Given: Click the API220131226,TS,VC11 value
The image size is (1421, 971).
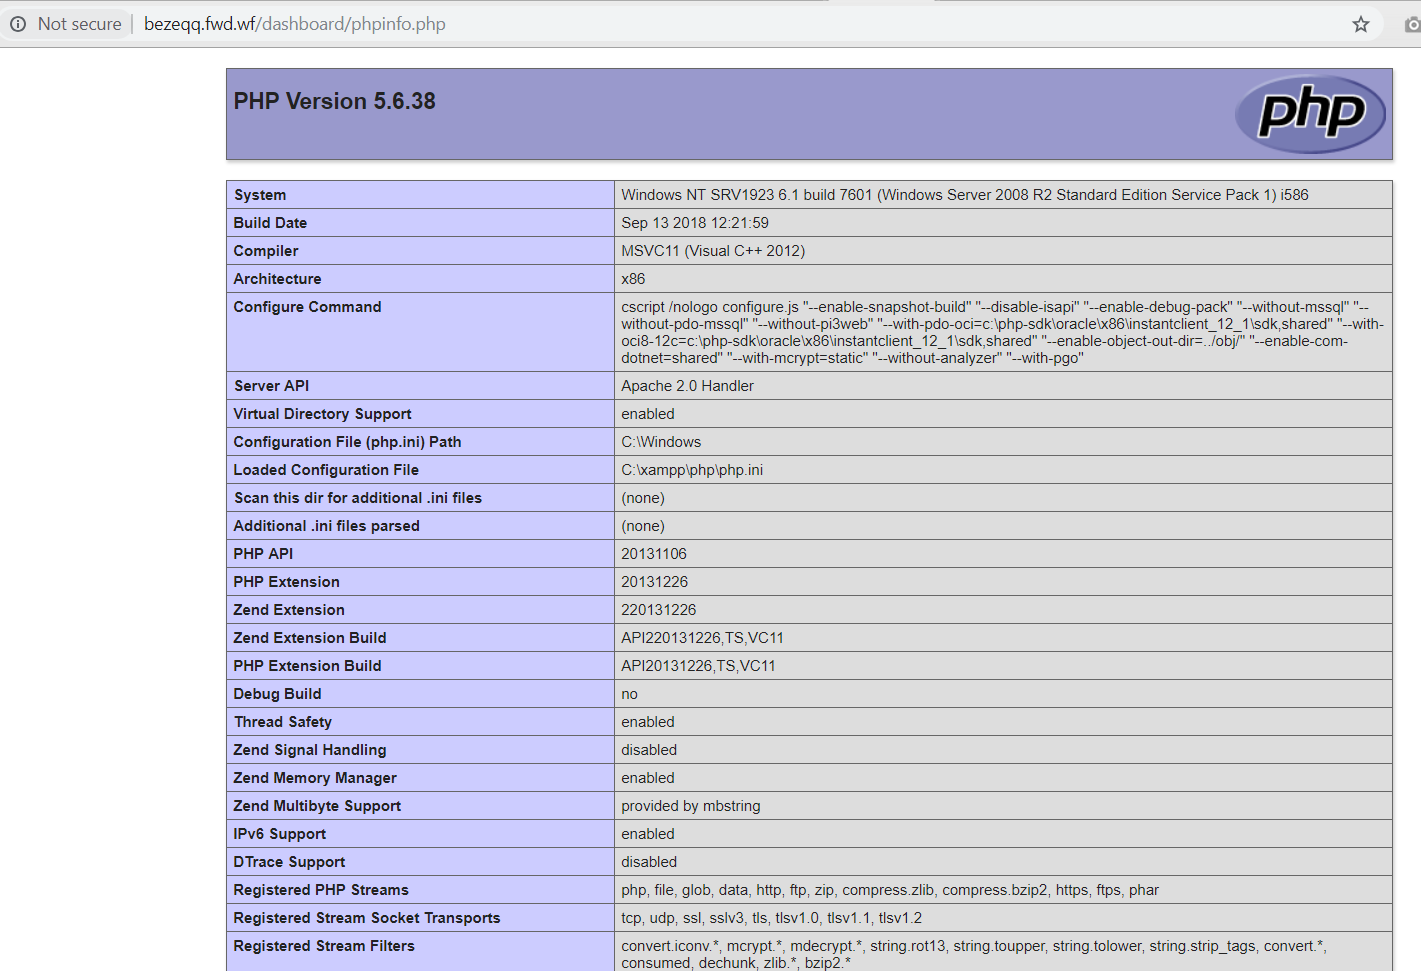Looking at the screenshot, I should tap(702, 638).
